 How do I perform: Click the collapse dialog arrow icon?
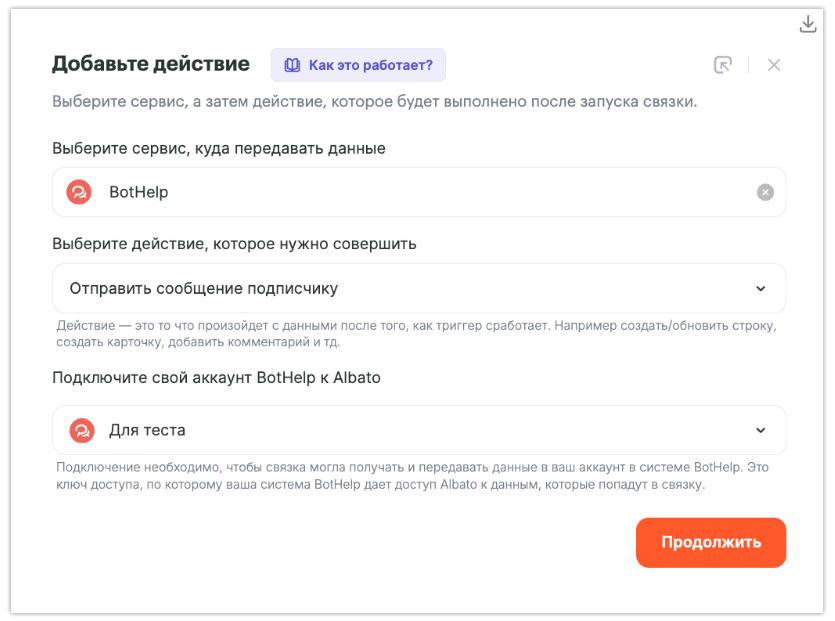[723, 65]
